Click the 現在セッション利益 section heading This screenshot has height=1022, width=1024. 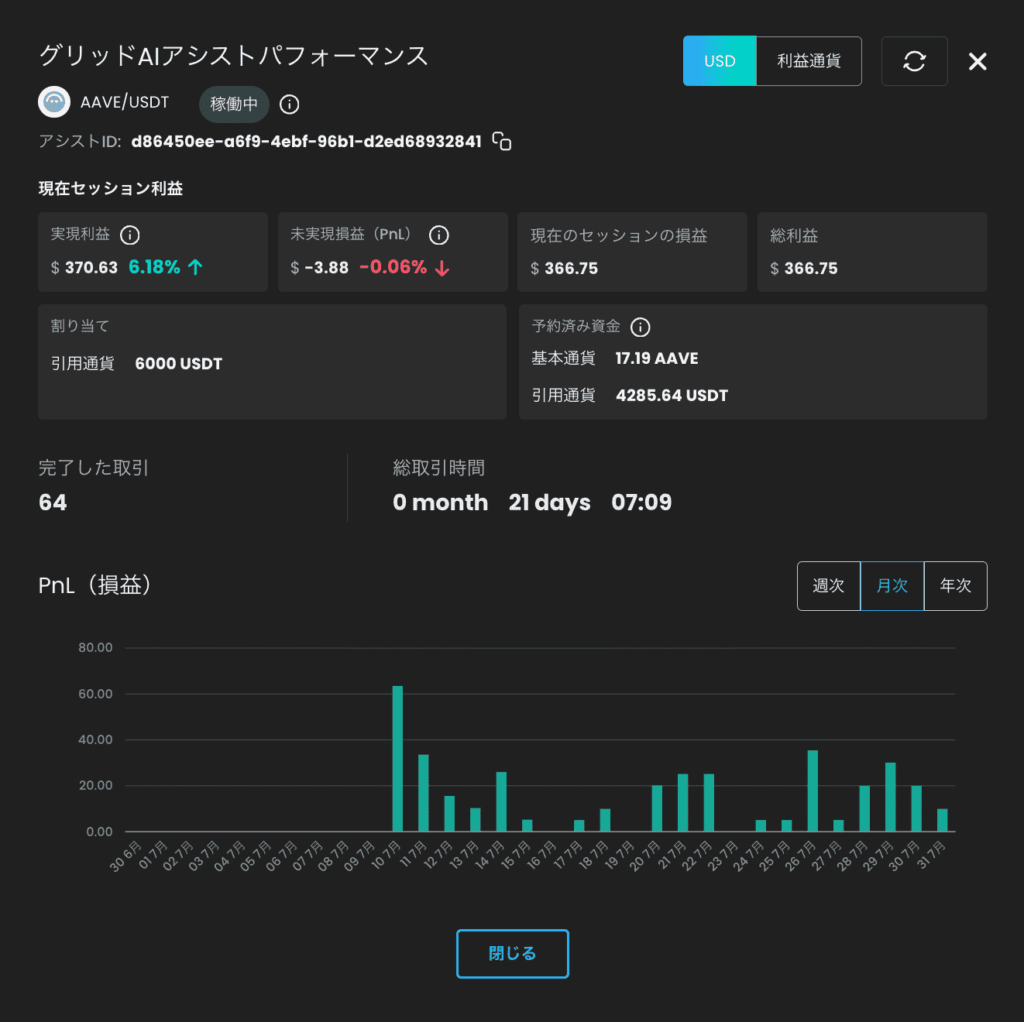(x=110, y=189)
